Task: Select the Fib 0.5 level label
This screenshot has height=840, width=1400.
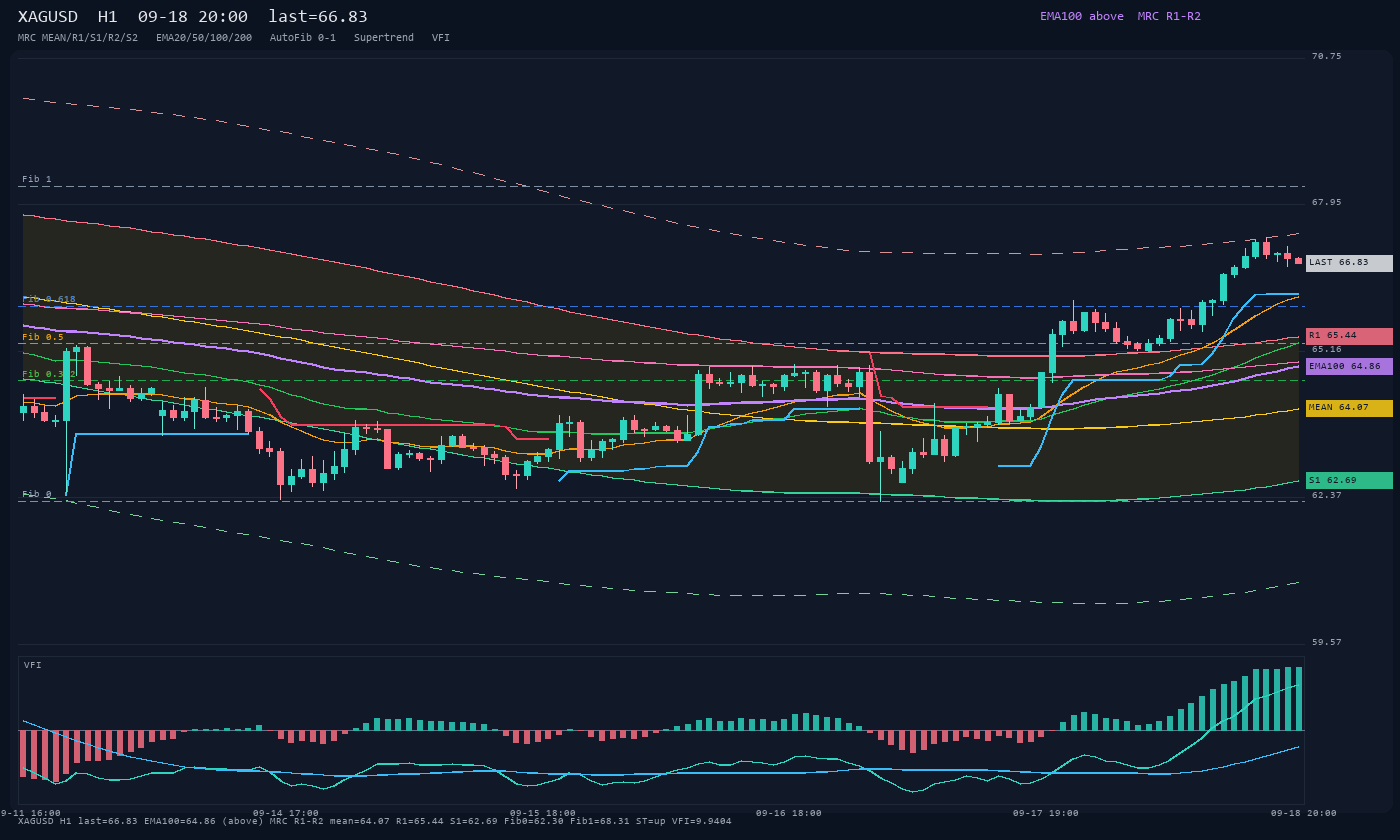Action: pos(43,338)
